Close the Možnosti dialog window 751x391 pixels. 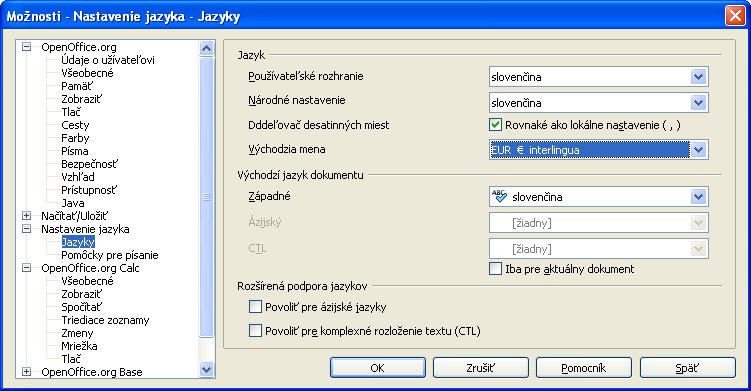point(735,16)
